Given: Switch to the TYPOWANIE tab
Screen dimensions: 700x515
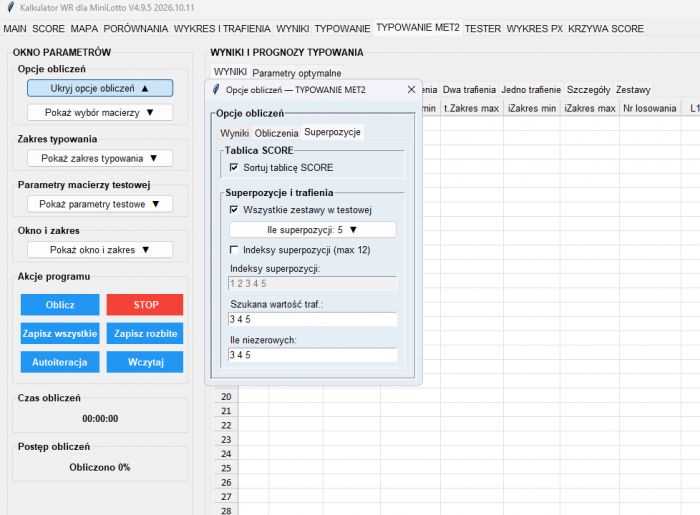Looking at the screenshot, I should [342, 29].
